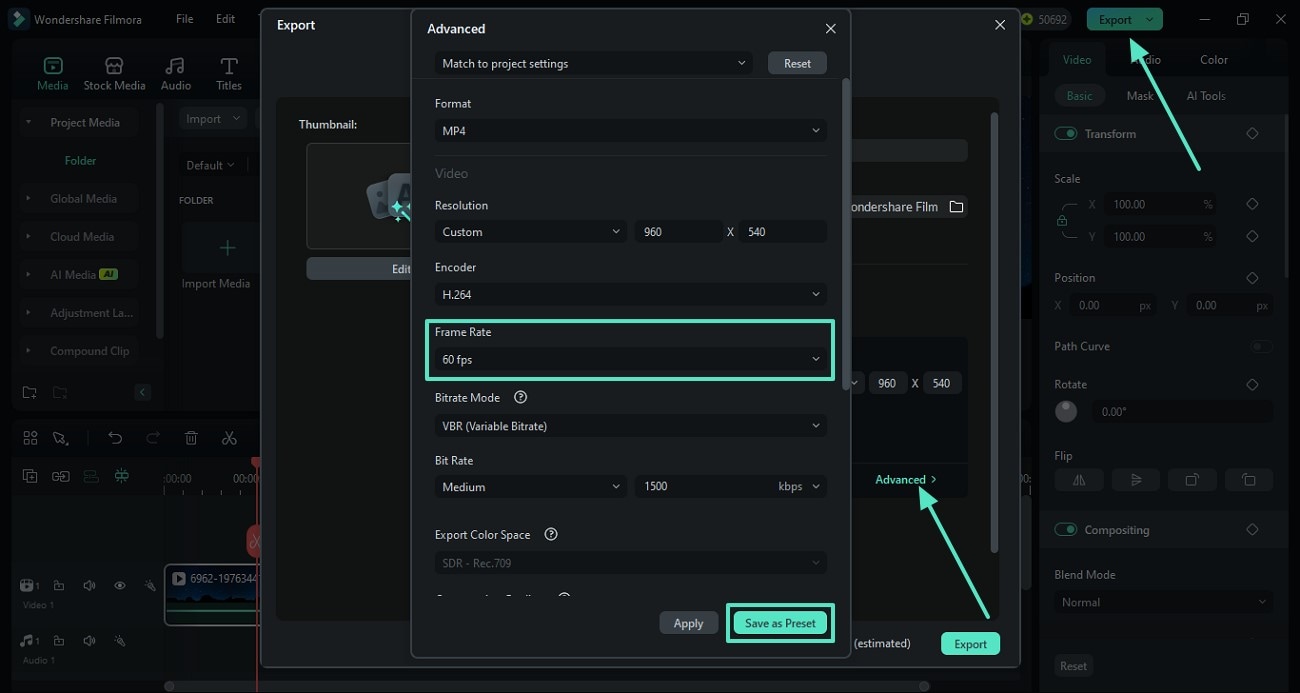Lock the Video 1 track

pyautogui.click(x=59, y=586)
